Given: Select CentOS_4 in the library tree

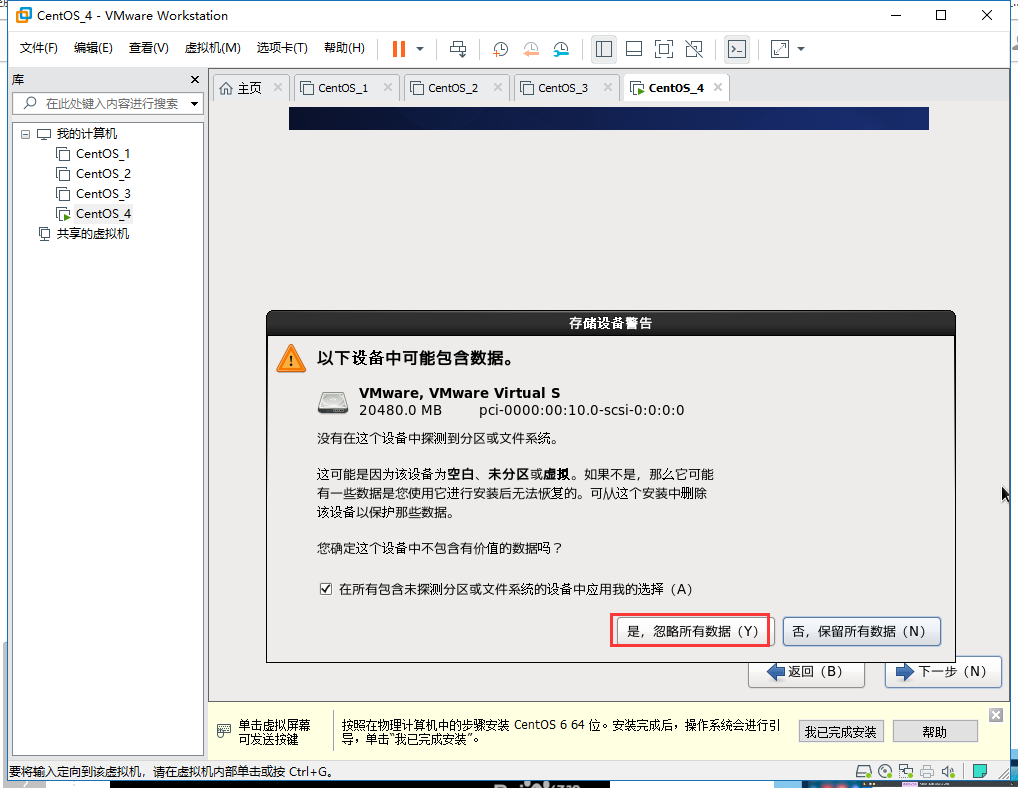Looking at the screenshot, I should coord(103,214).
